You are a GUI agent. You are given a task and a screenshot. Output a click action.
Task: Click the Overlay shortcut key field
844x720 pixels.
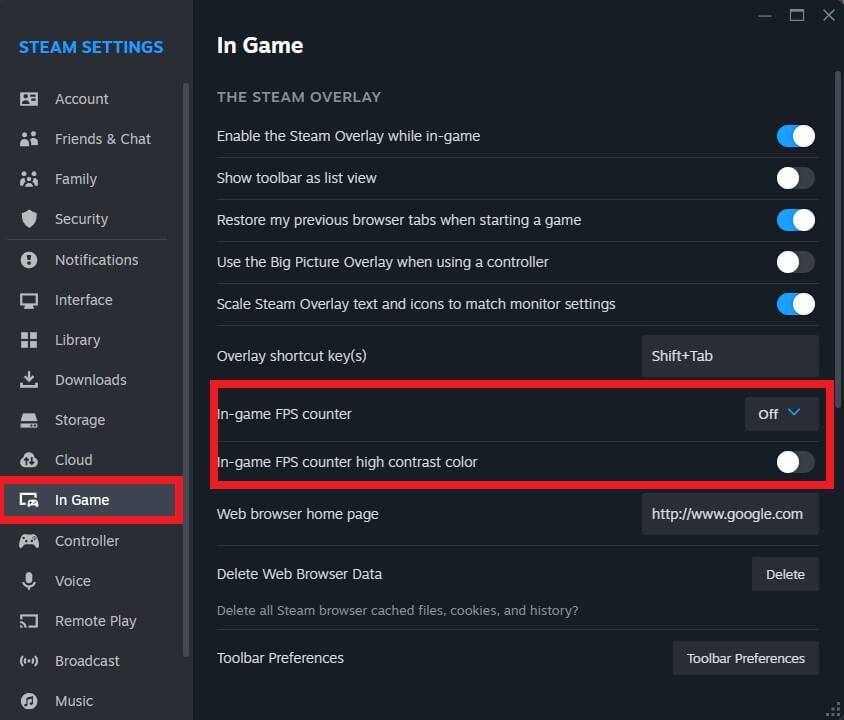pyautogui.click(x=730, y=356)
